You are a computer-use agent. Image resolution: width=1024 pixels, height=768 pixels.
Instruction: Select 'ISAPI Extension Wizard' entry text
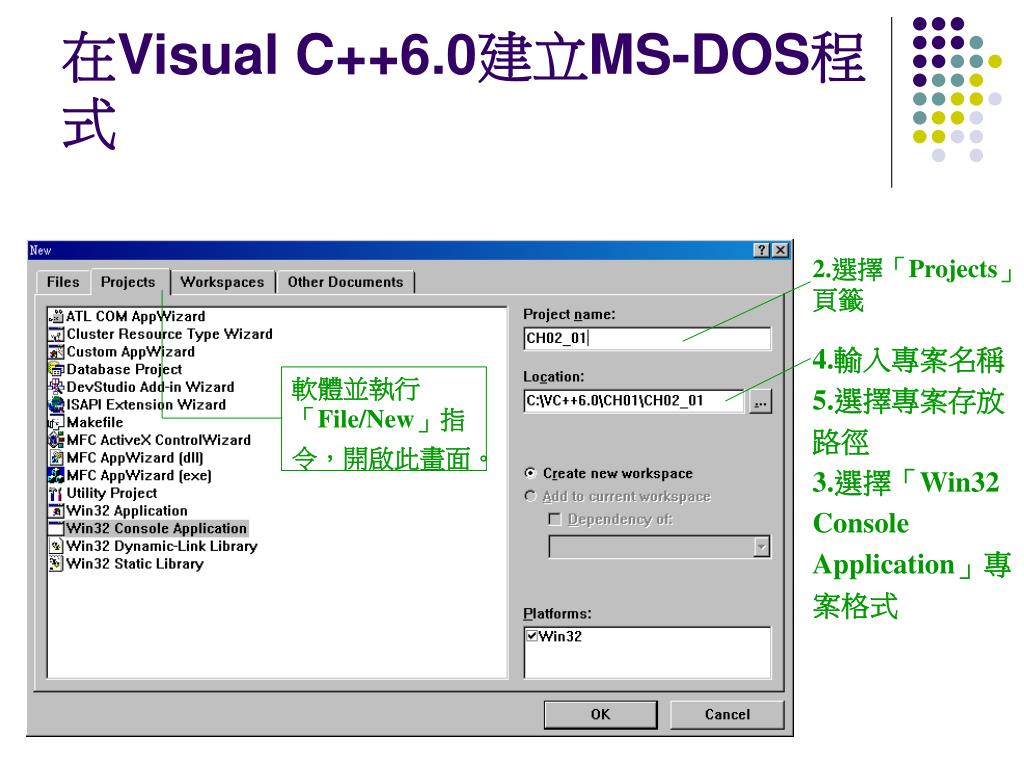coord(146,405)
